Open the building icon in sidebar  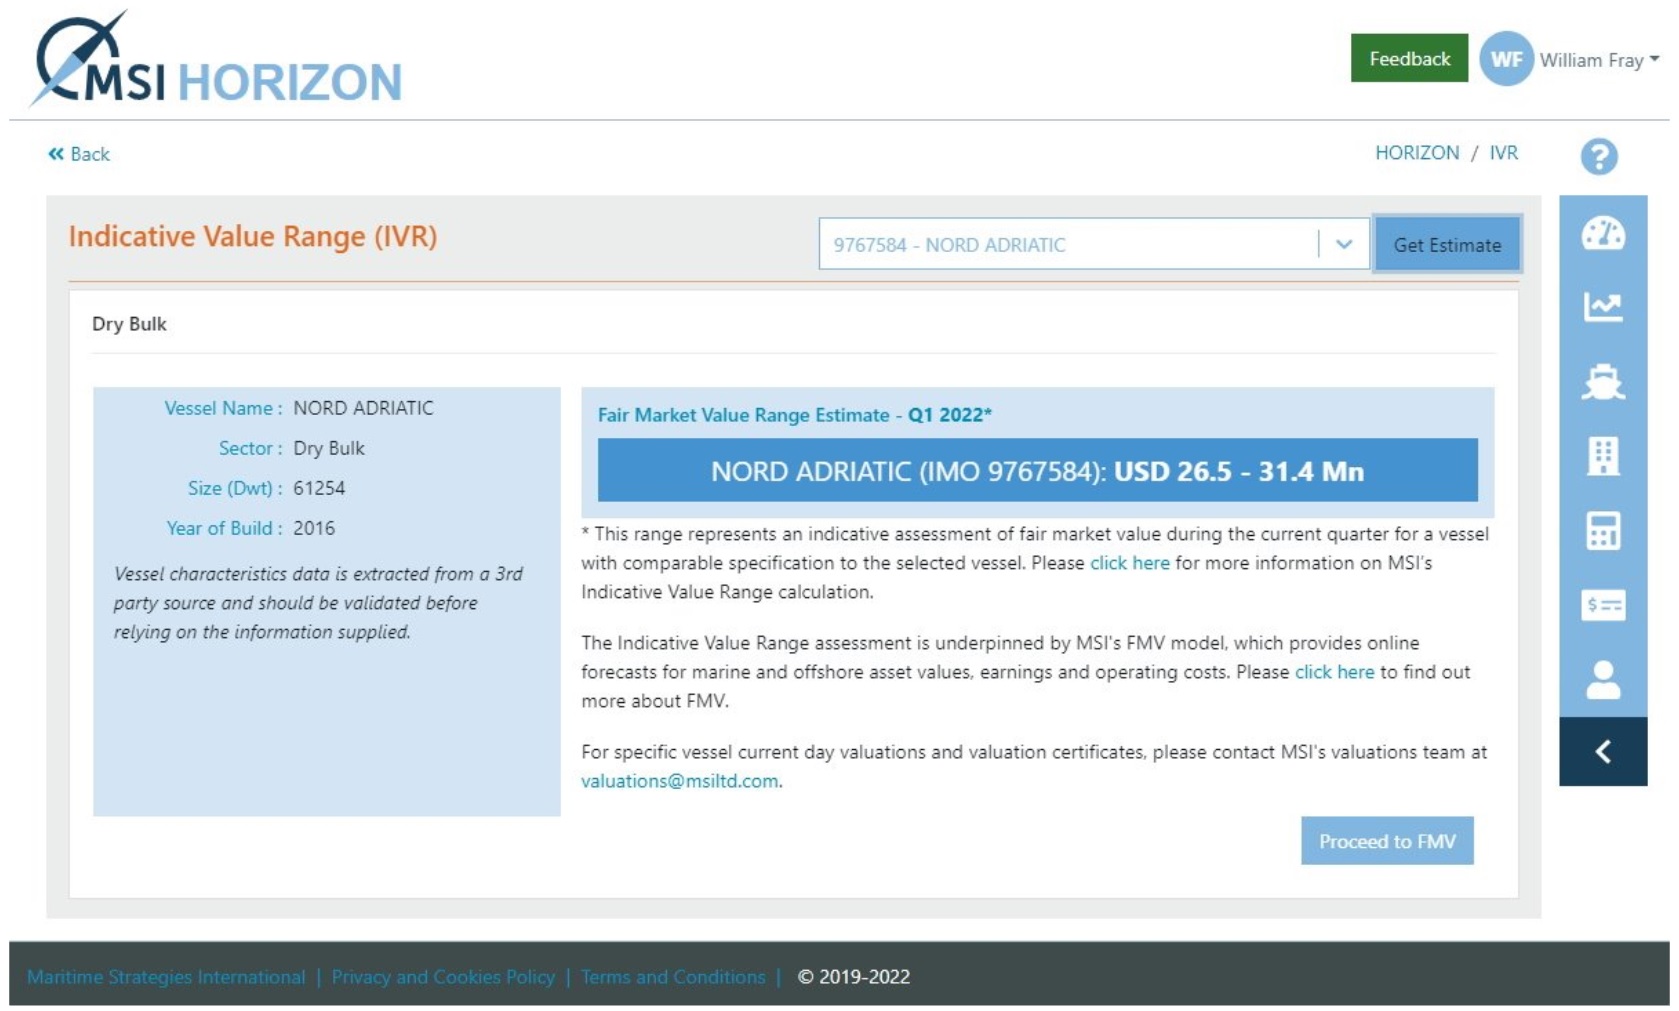click(x=1602, y=456)
